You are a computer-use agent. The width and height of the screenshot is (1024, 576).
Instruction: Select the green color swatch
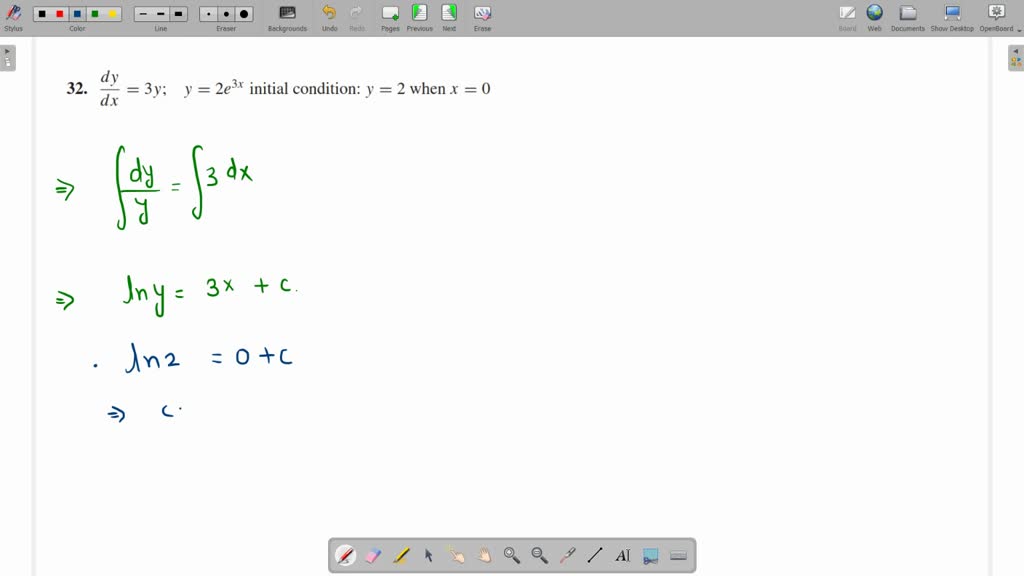(x=96, y=14)
